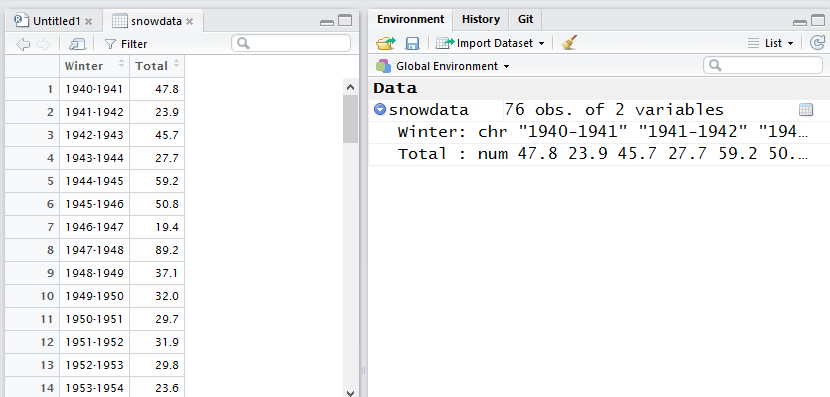830x397 pixels.
Task: Click the data viewer scroll up arrow
Action: 350,87
